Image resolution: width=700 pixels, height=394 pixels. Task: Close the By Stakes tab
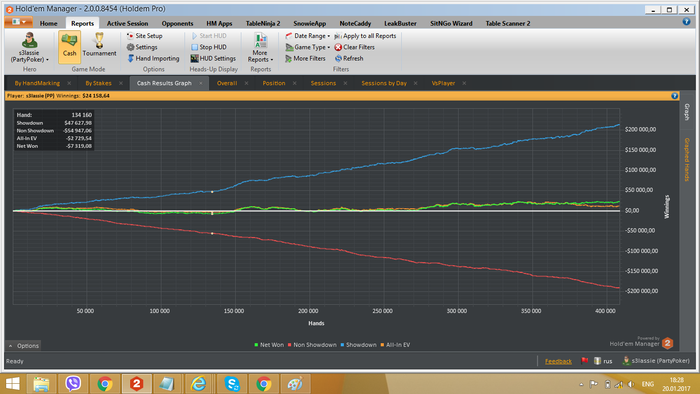[x=121, y=83]
